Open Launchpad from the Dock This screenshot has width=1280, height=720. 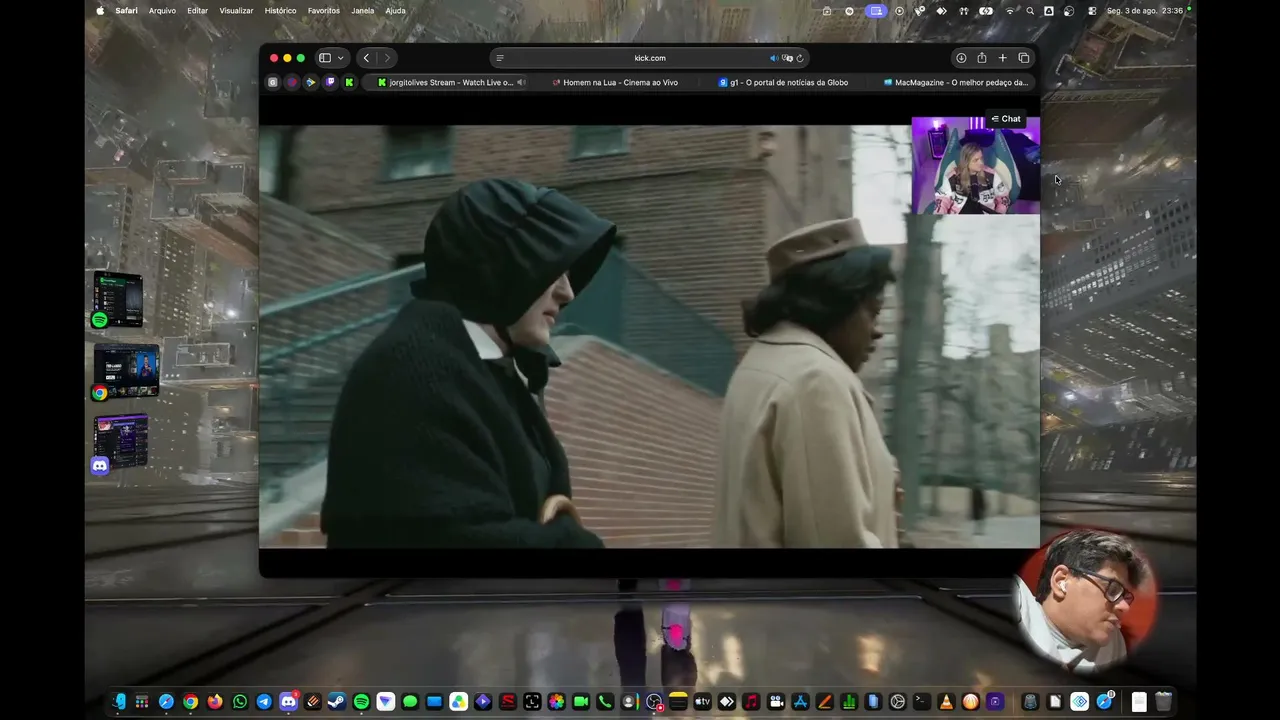coord(142,702)
